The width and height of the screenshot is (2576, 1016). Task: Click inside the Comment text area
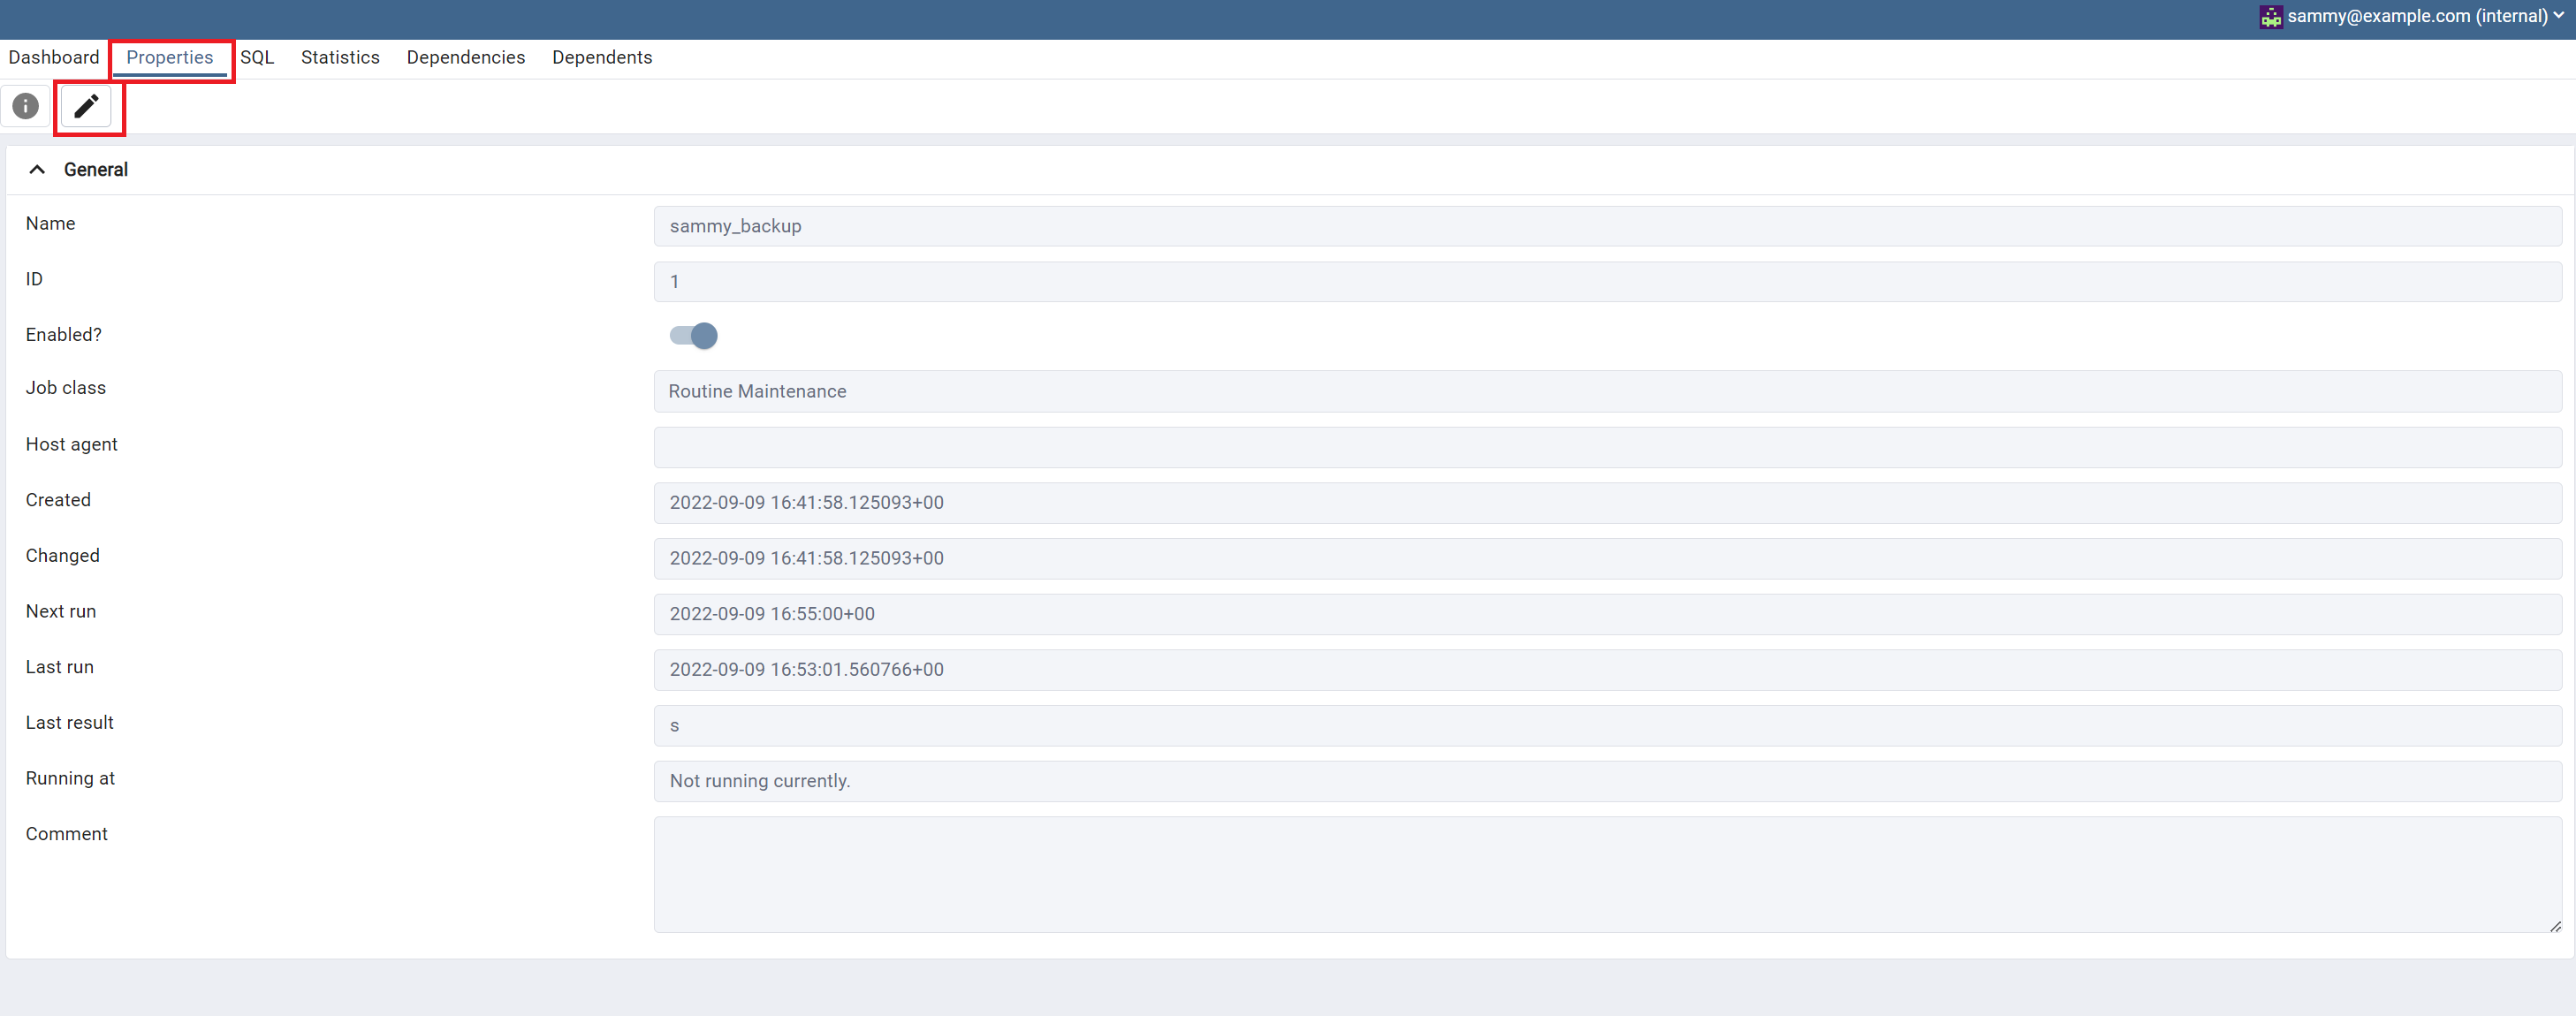point(1607,875)
